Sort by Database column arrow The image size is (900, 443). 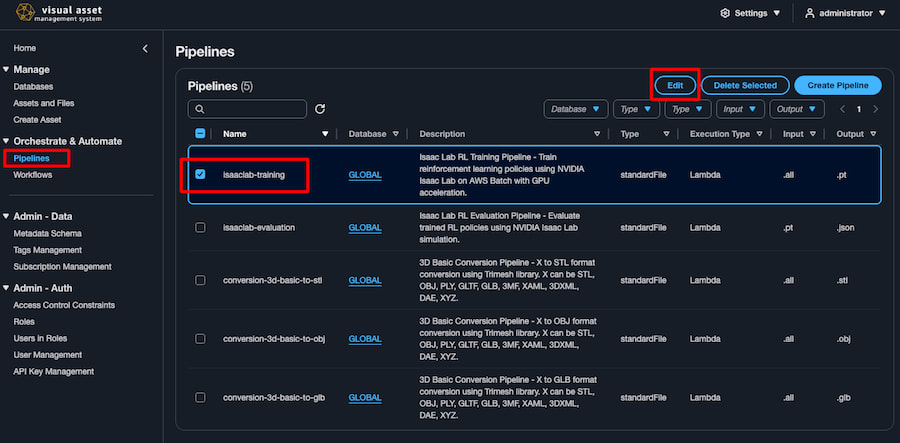coord(395,134)
